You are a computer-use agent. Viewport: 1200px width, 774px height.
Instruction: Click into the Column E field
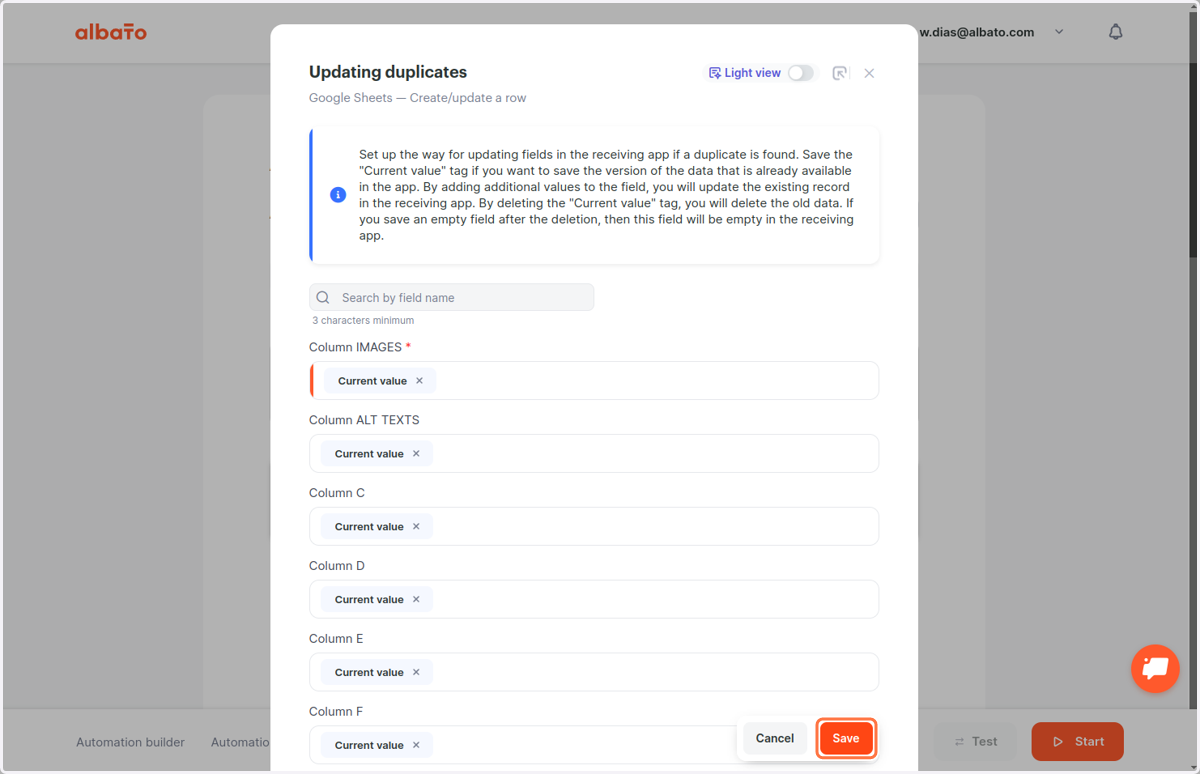(x=594, y=673)
